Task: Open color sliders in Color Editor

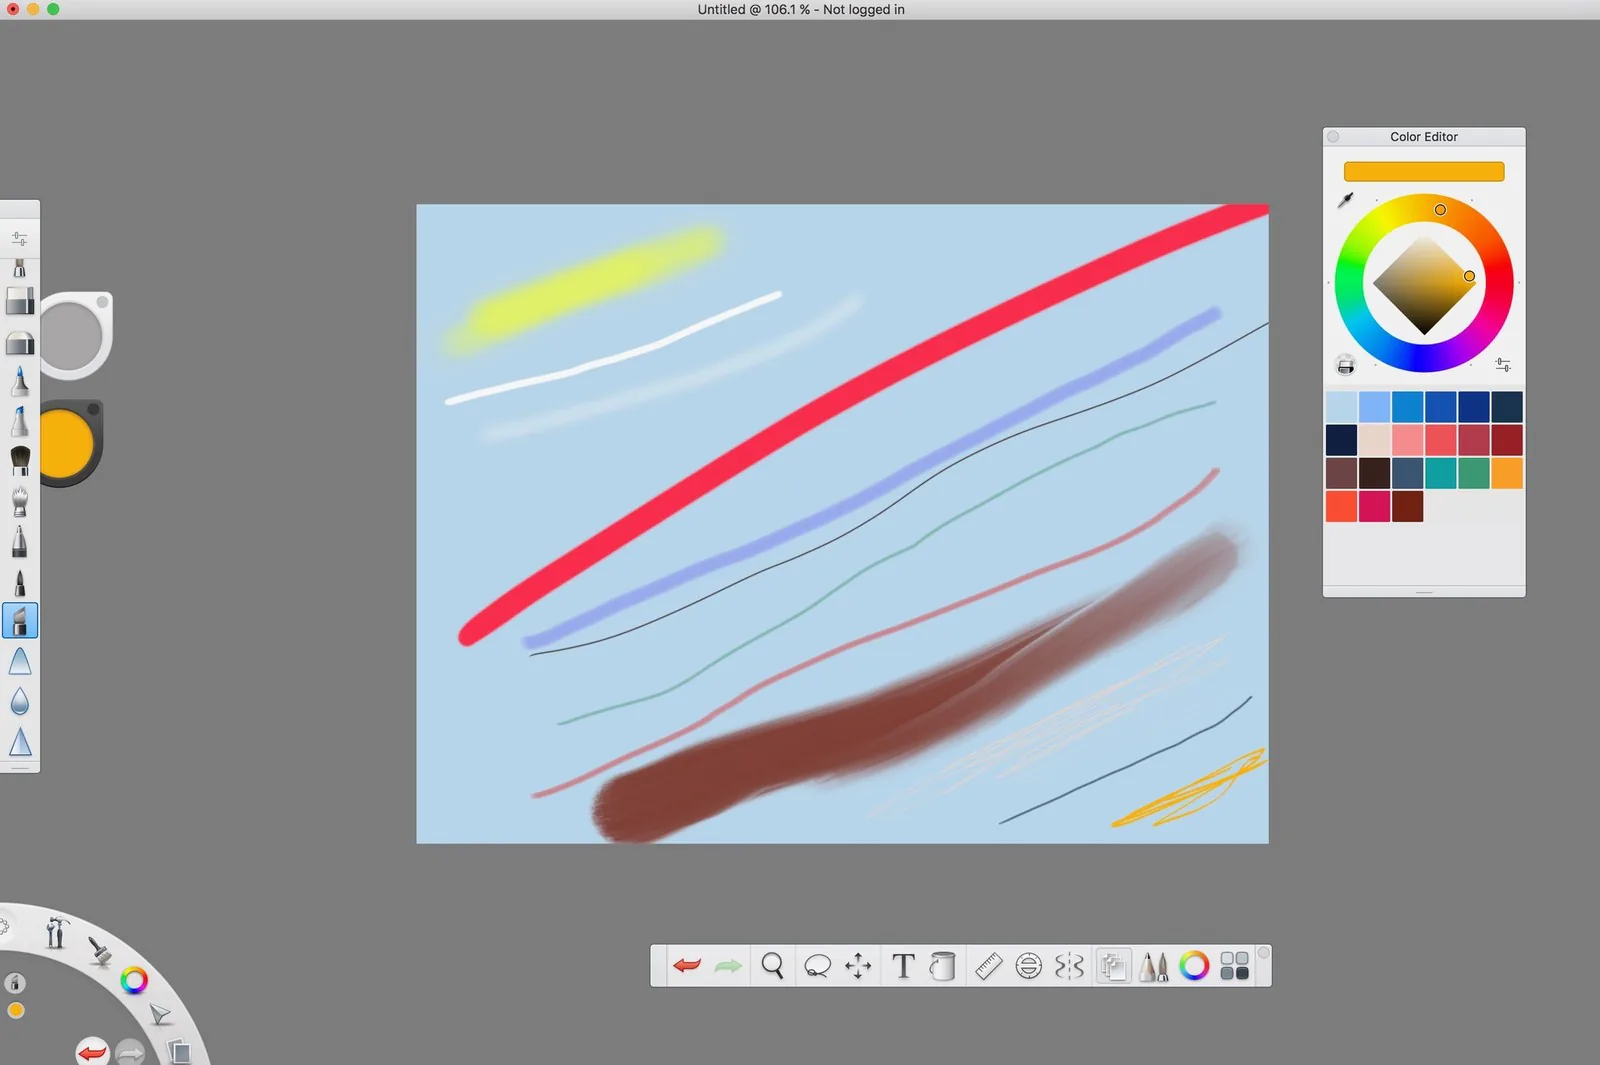Action: (1502, 365)
